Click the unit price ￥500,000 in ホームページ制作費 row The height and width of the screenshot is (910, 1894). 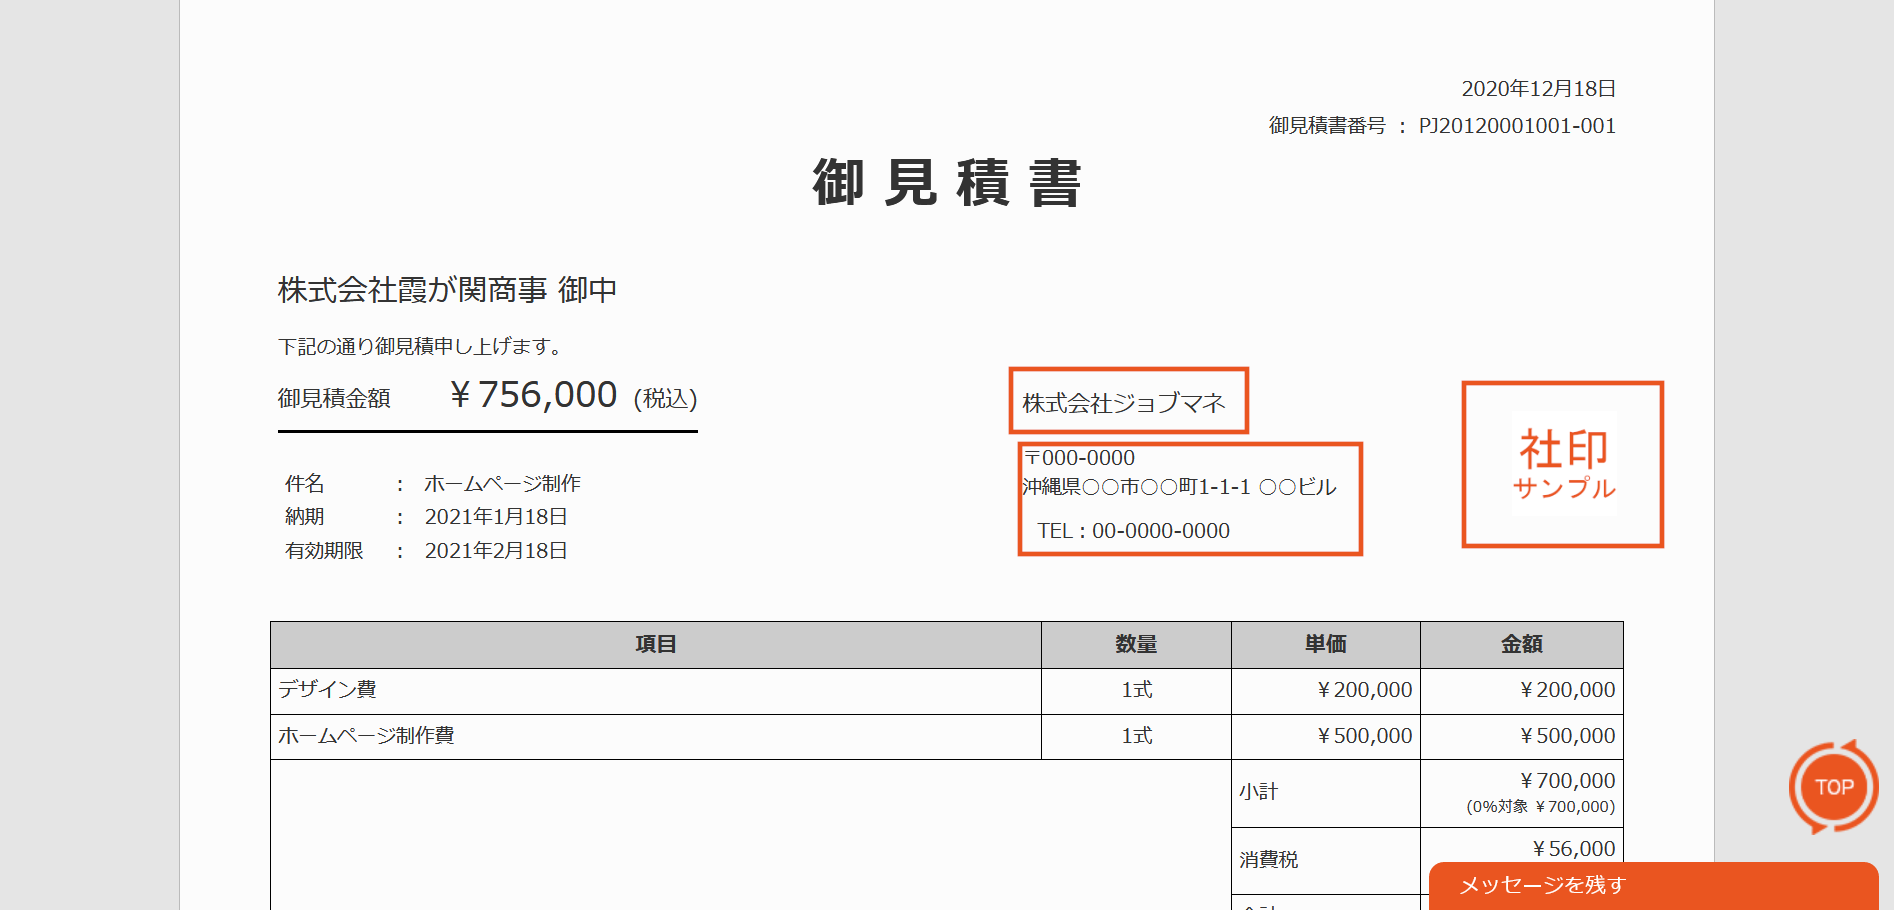tap(1364, 736)
